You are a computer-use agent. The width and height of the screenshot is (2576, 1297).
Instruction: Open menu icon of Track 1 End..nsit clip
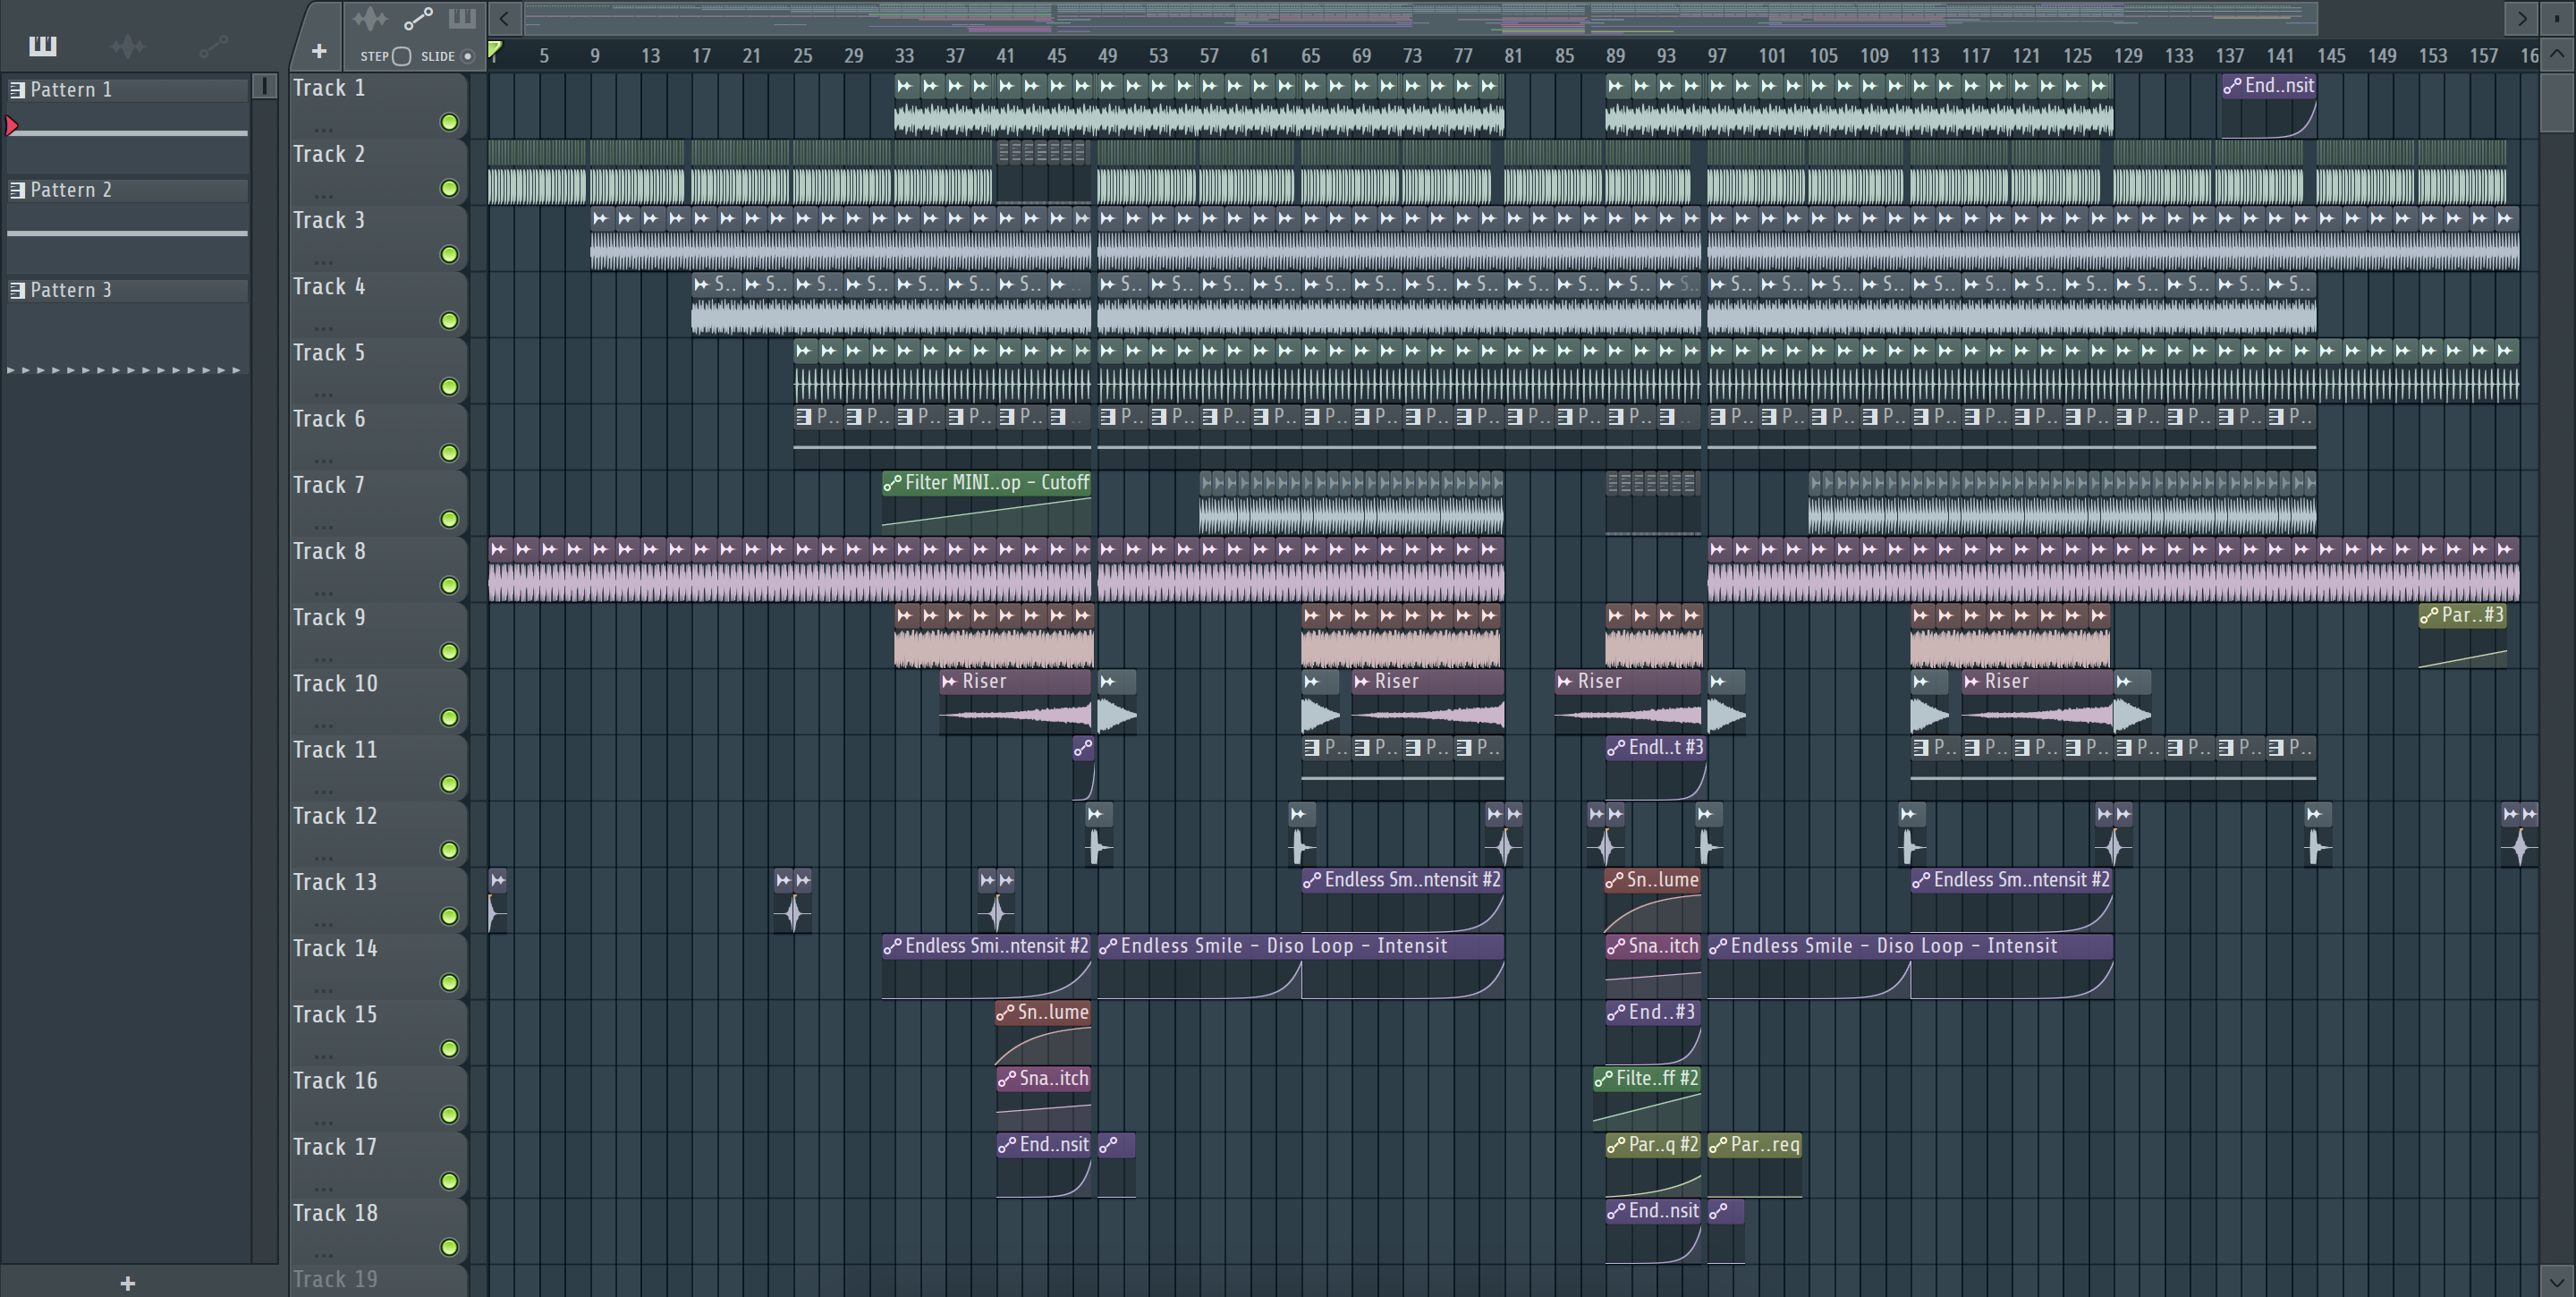click(2232, 86)
